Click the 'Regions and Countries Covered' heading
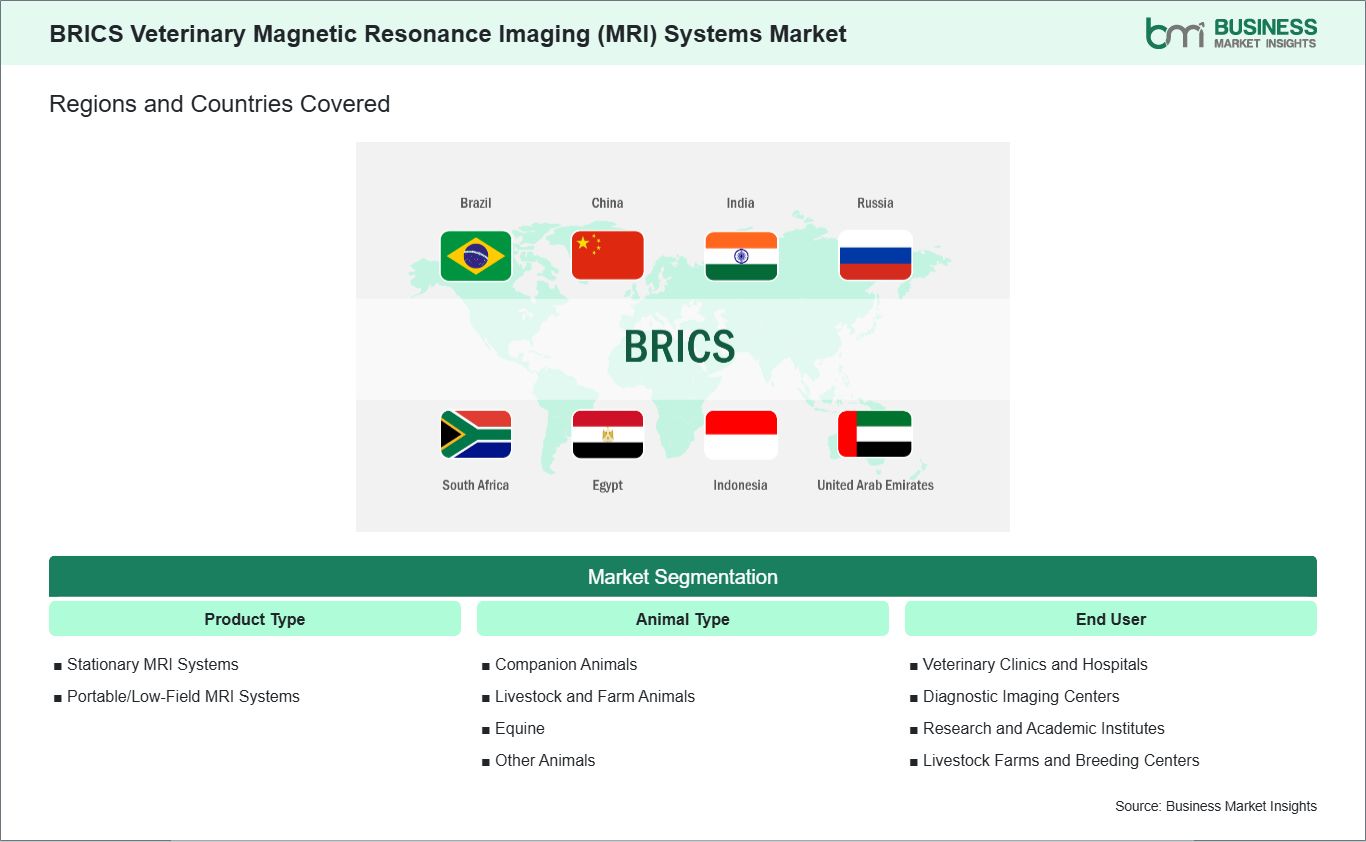The height and width of the screenshot is (842, 1366). click(x=219, y=104)
